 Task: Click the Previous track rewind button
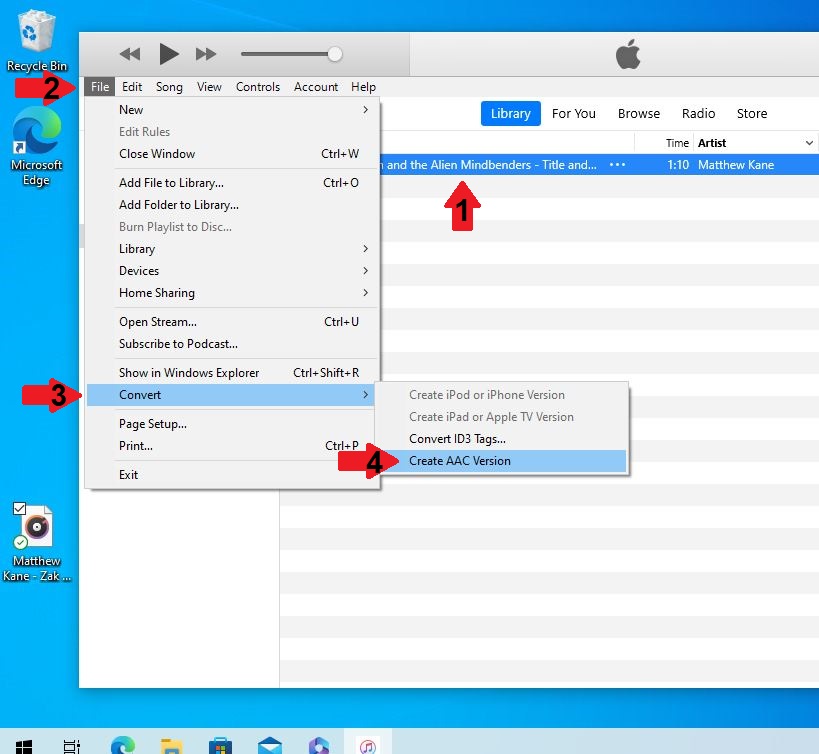(130, 54)
